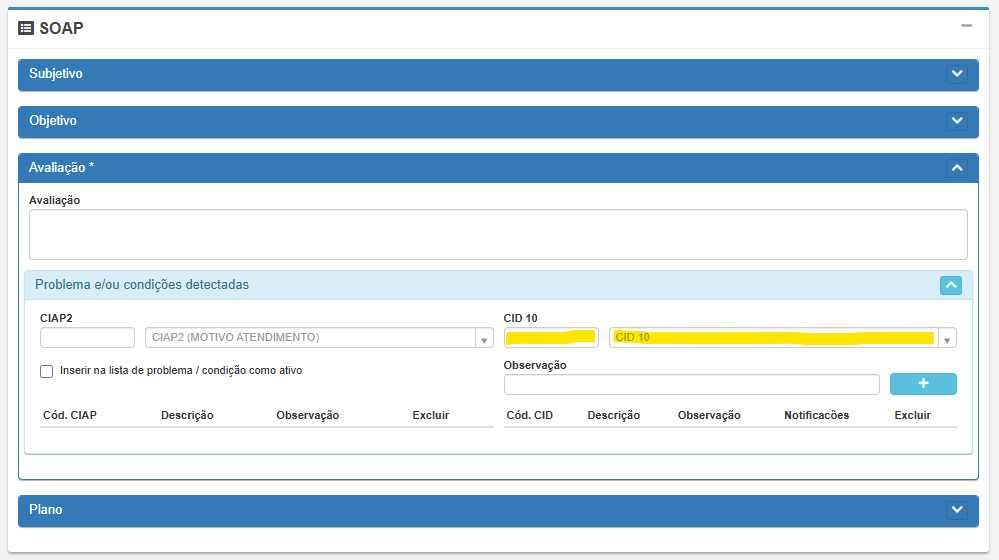999x560 pixels.
Task: Expand the Plano section chevron
Action: point(957,510)
